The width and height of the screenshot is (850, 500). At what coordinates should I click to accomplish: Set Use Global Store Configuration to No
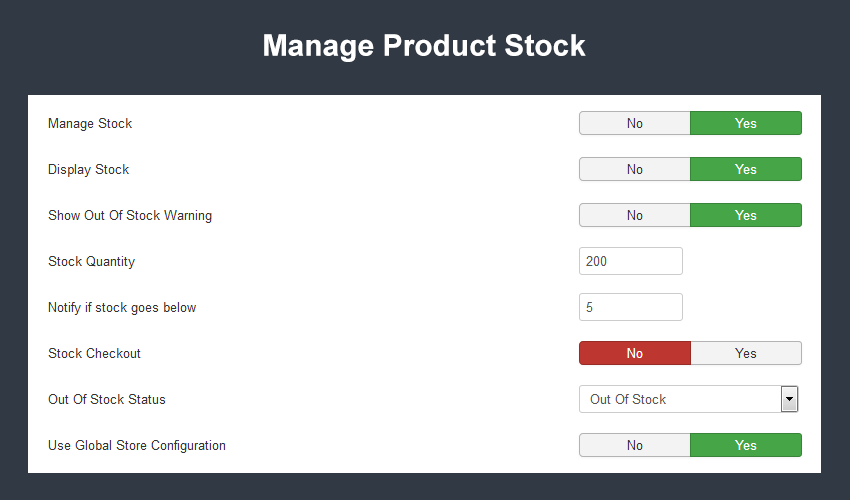(635, 445)
